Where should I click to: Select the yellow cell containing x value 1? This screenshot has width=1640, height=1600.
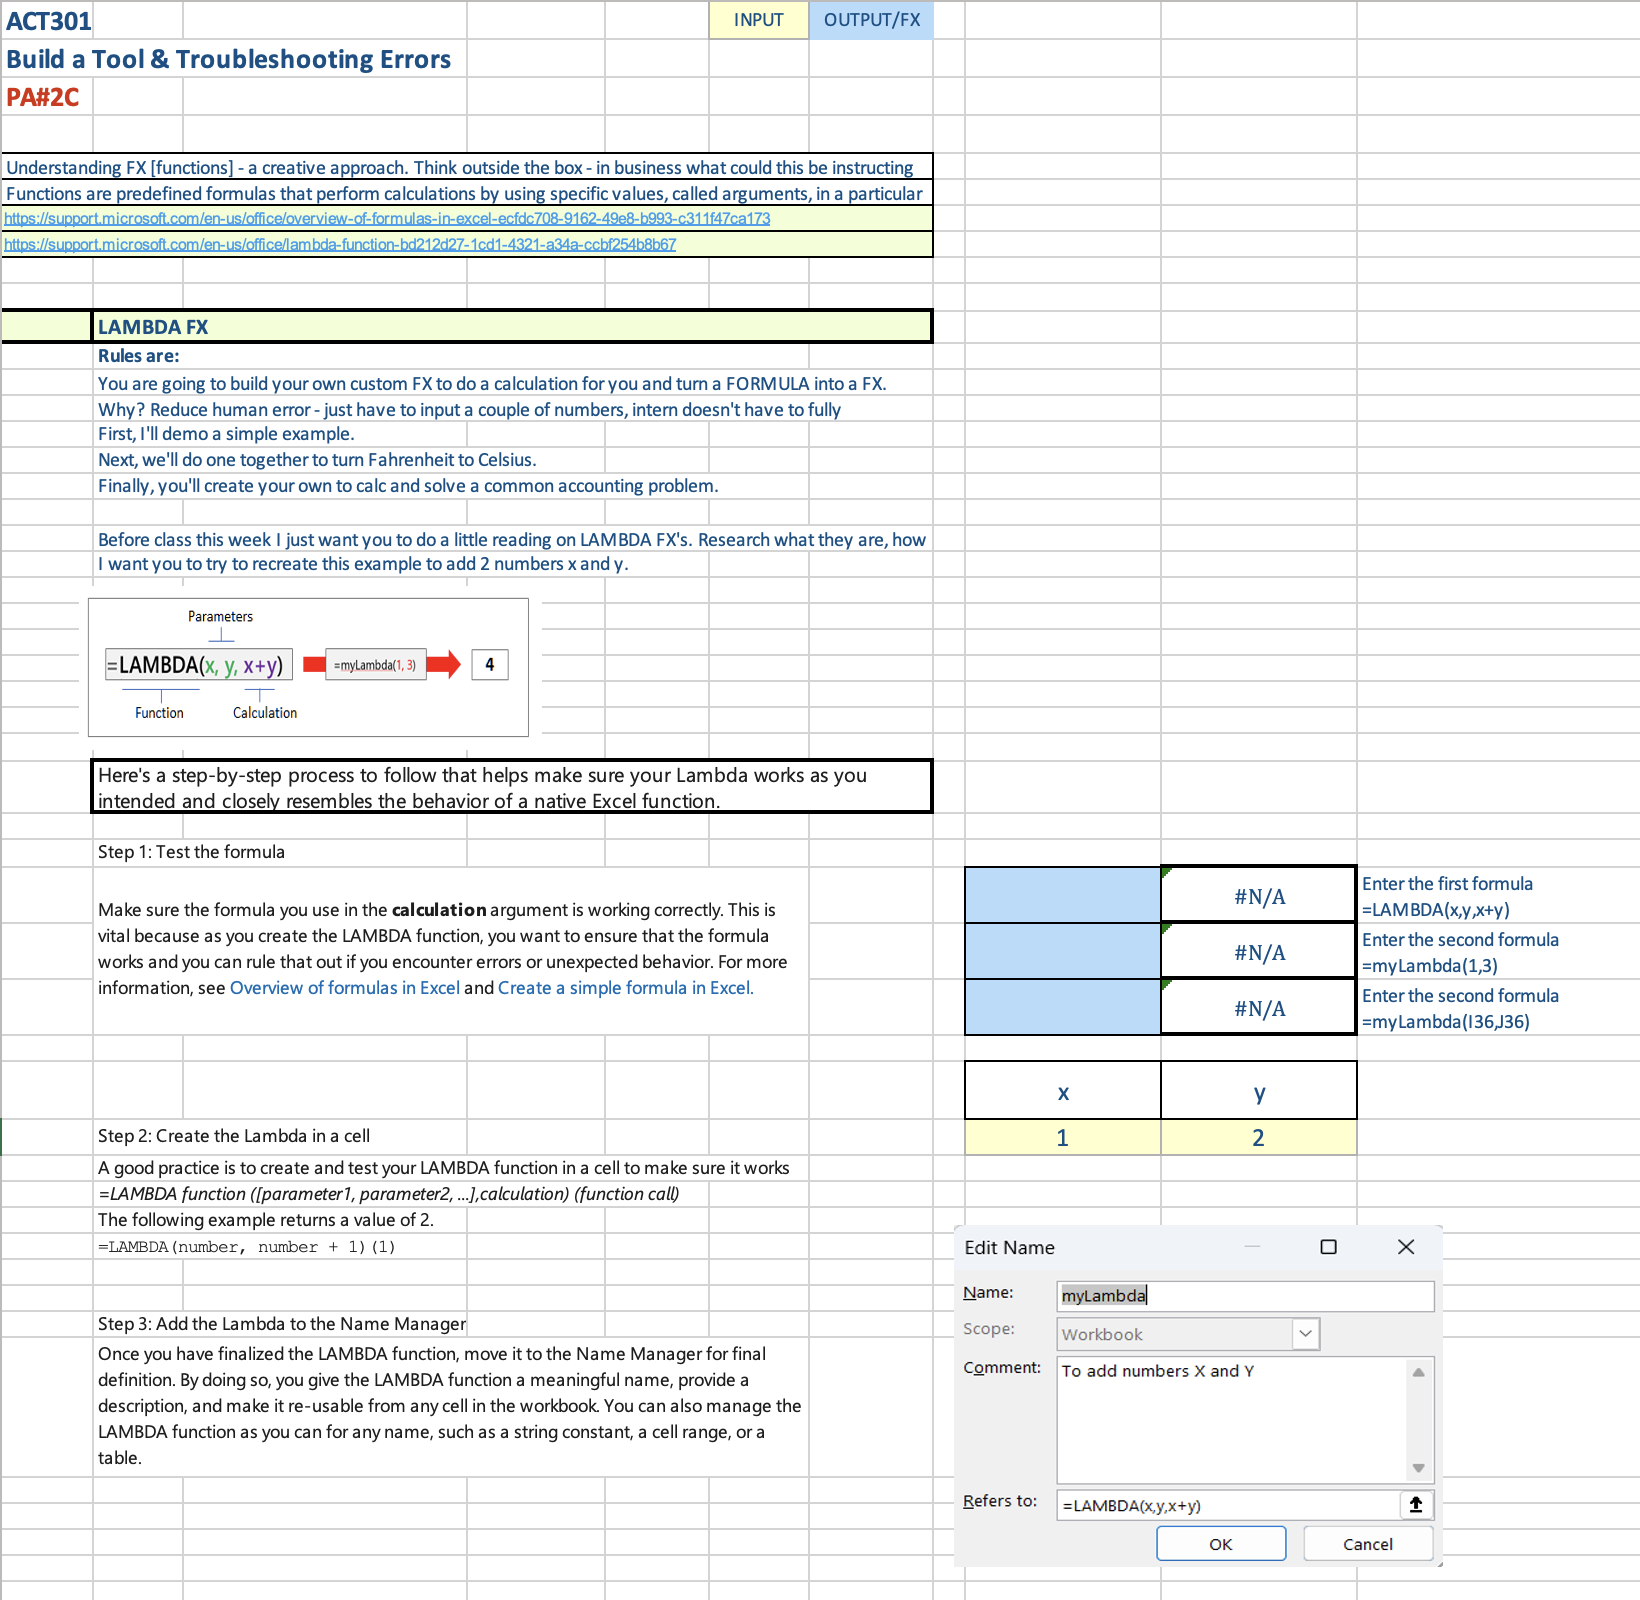1062,1137
